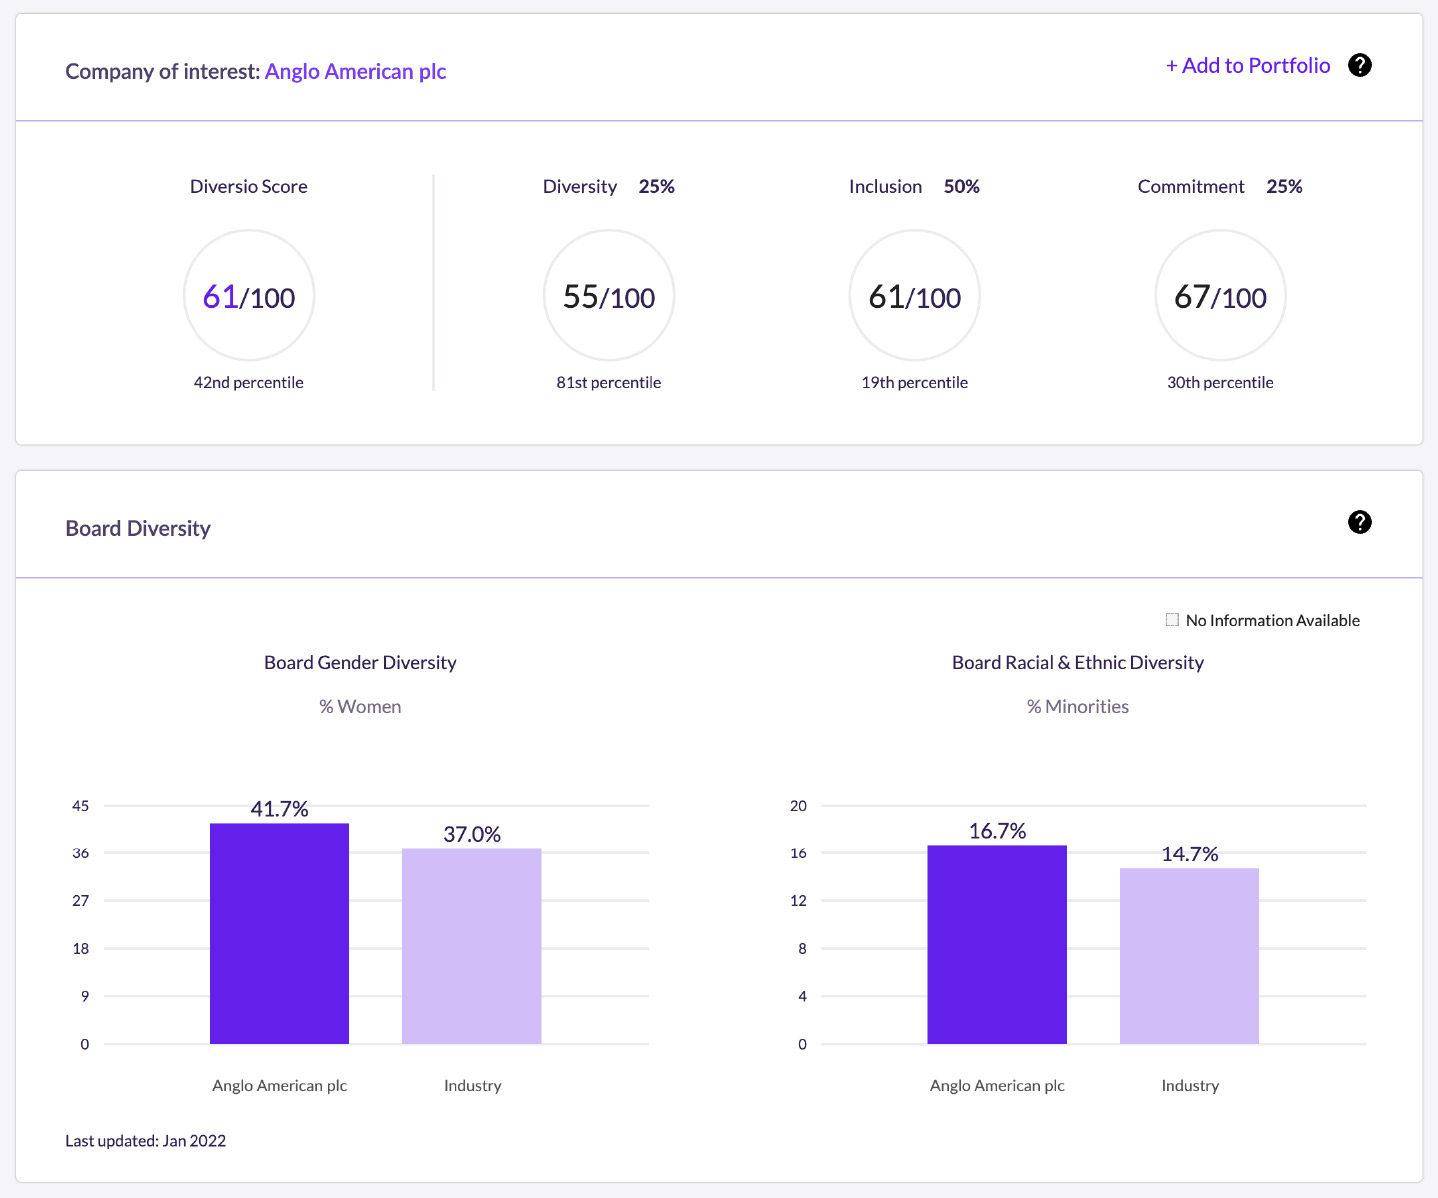
Task: Click the Board Diversity section heading
Action: (138, 528)
